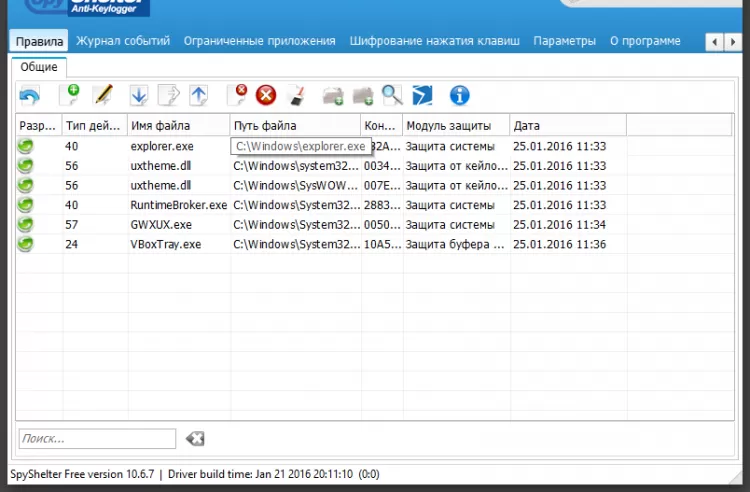Go to О программе tab
The width and height of the screenshot is (750, 492).
(x=645, y=41)
